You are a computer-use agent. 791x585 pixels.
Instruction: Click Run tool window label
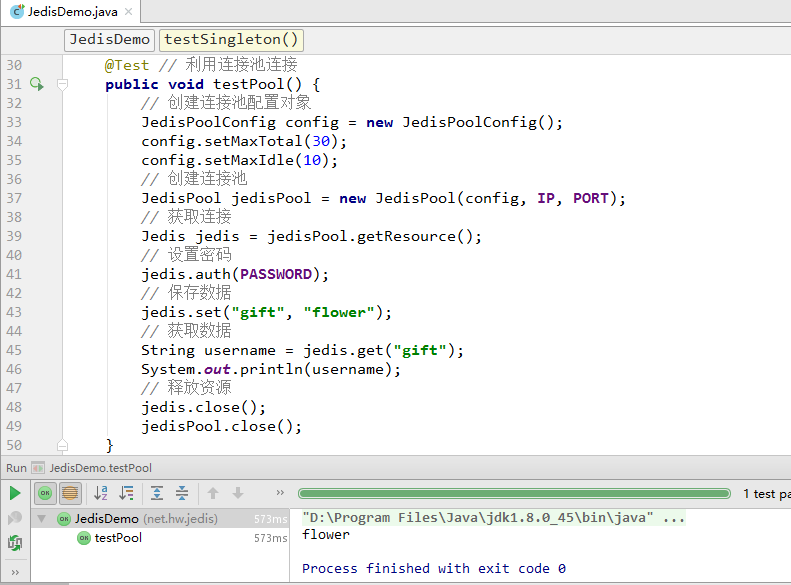click(16, 468)
